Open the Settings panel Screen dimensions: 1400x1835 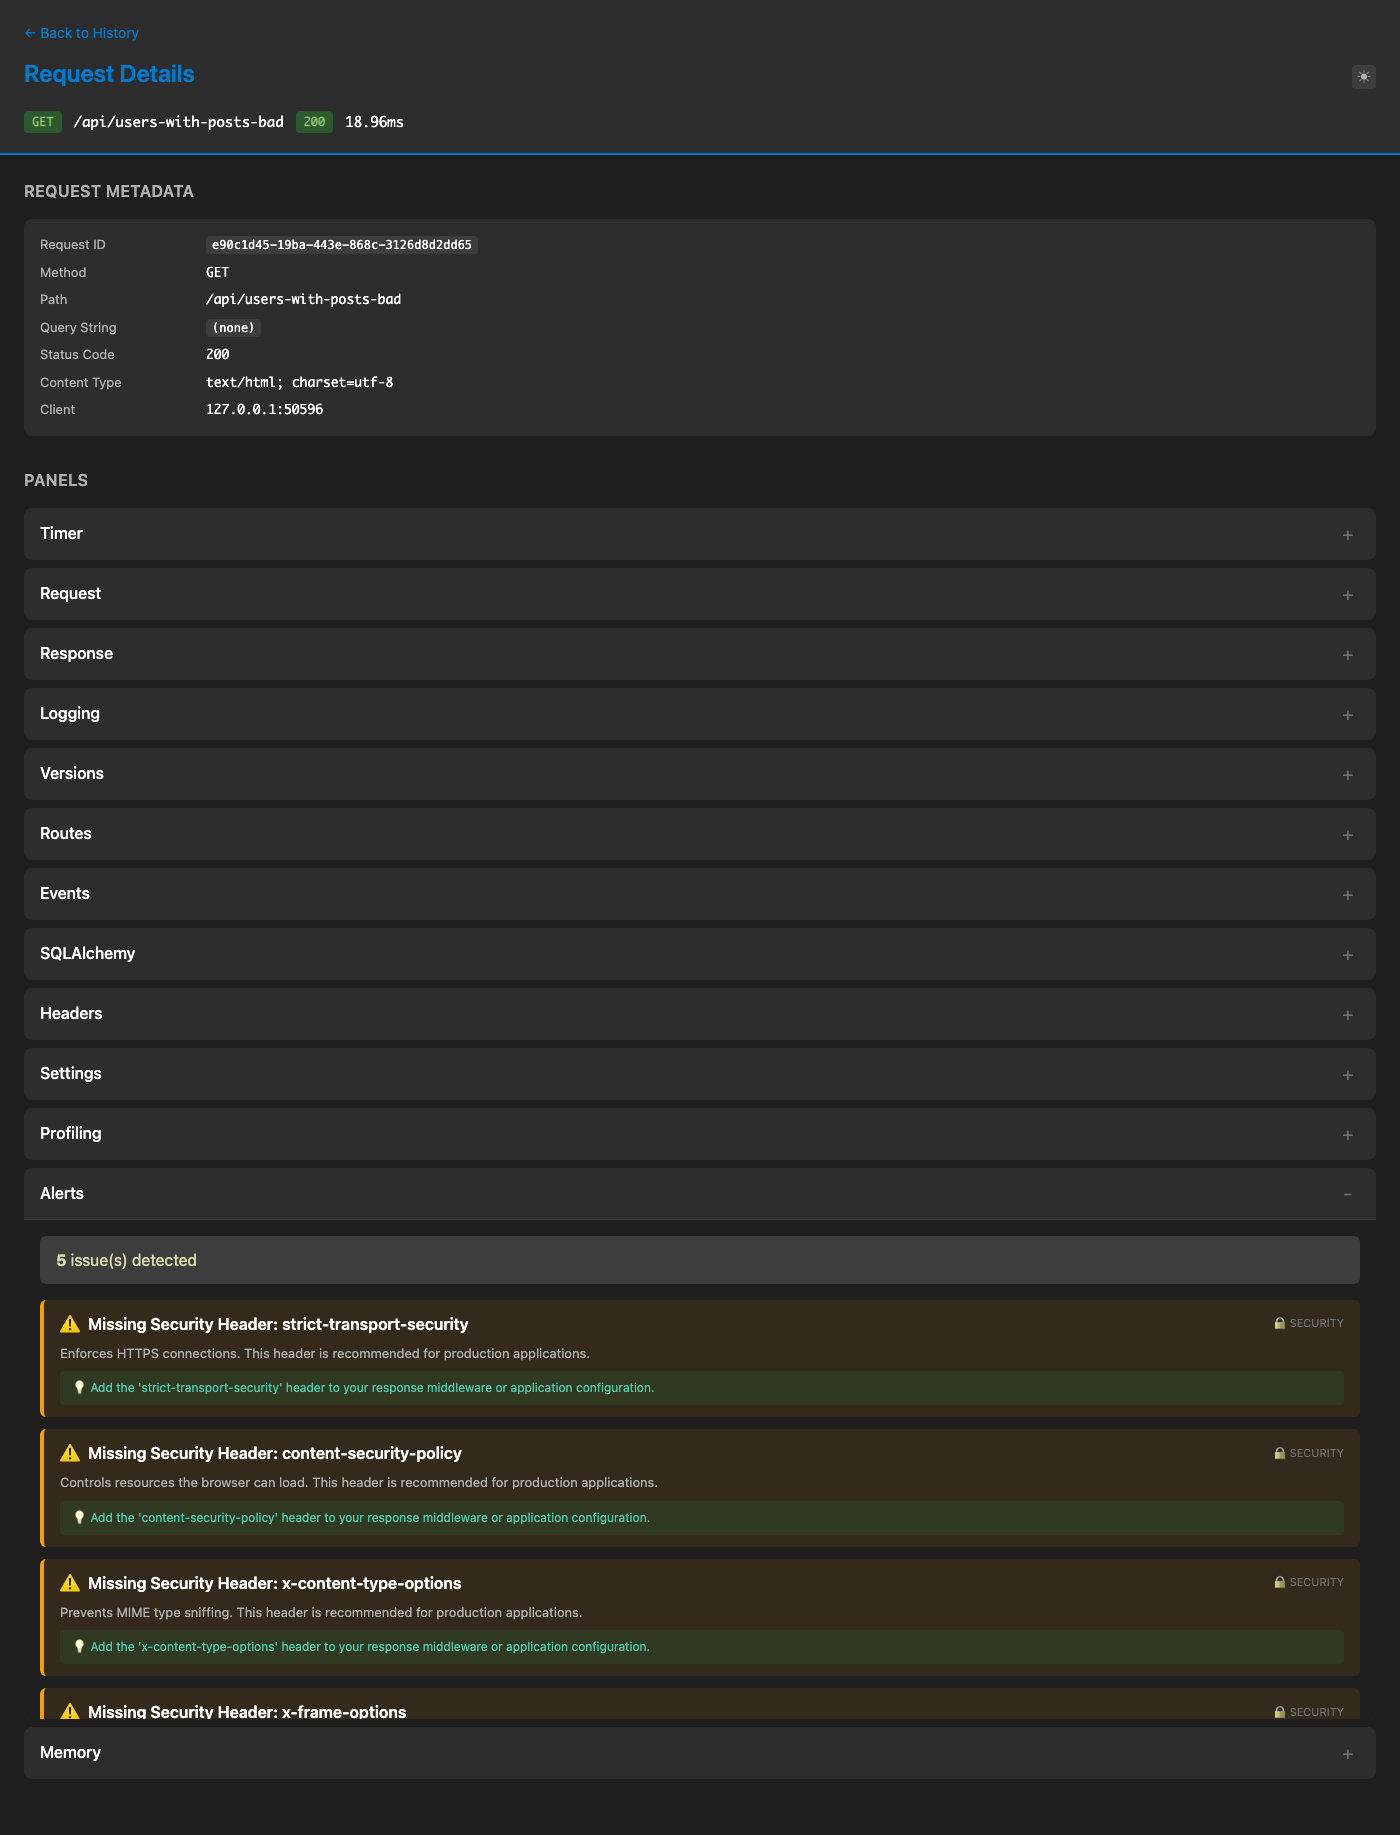(71, 1074)
